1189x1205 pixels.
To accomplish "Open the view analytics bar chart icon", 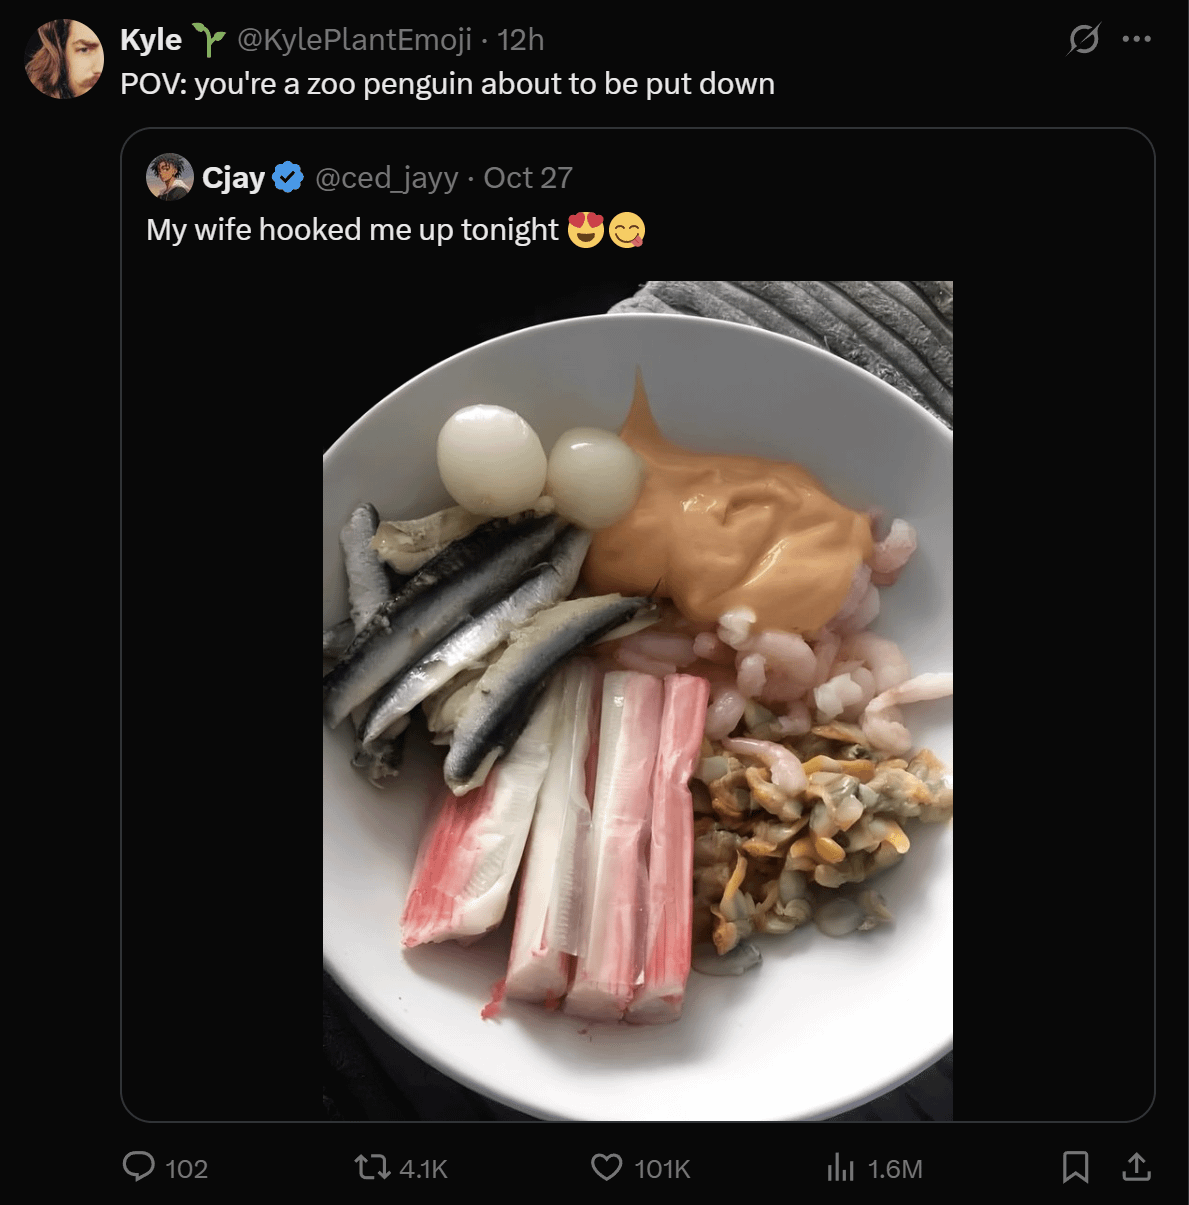I will point(840,1167).
